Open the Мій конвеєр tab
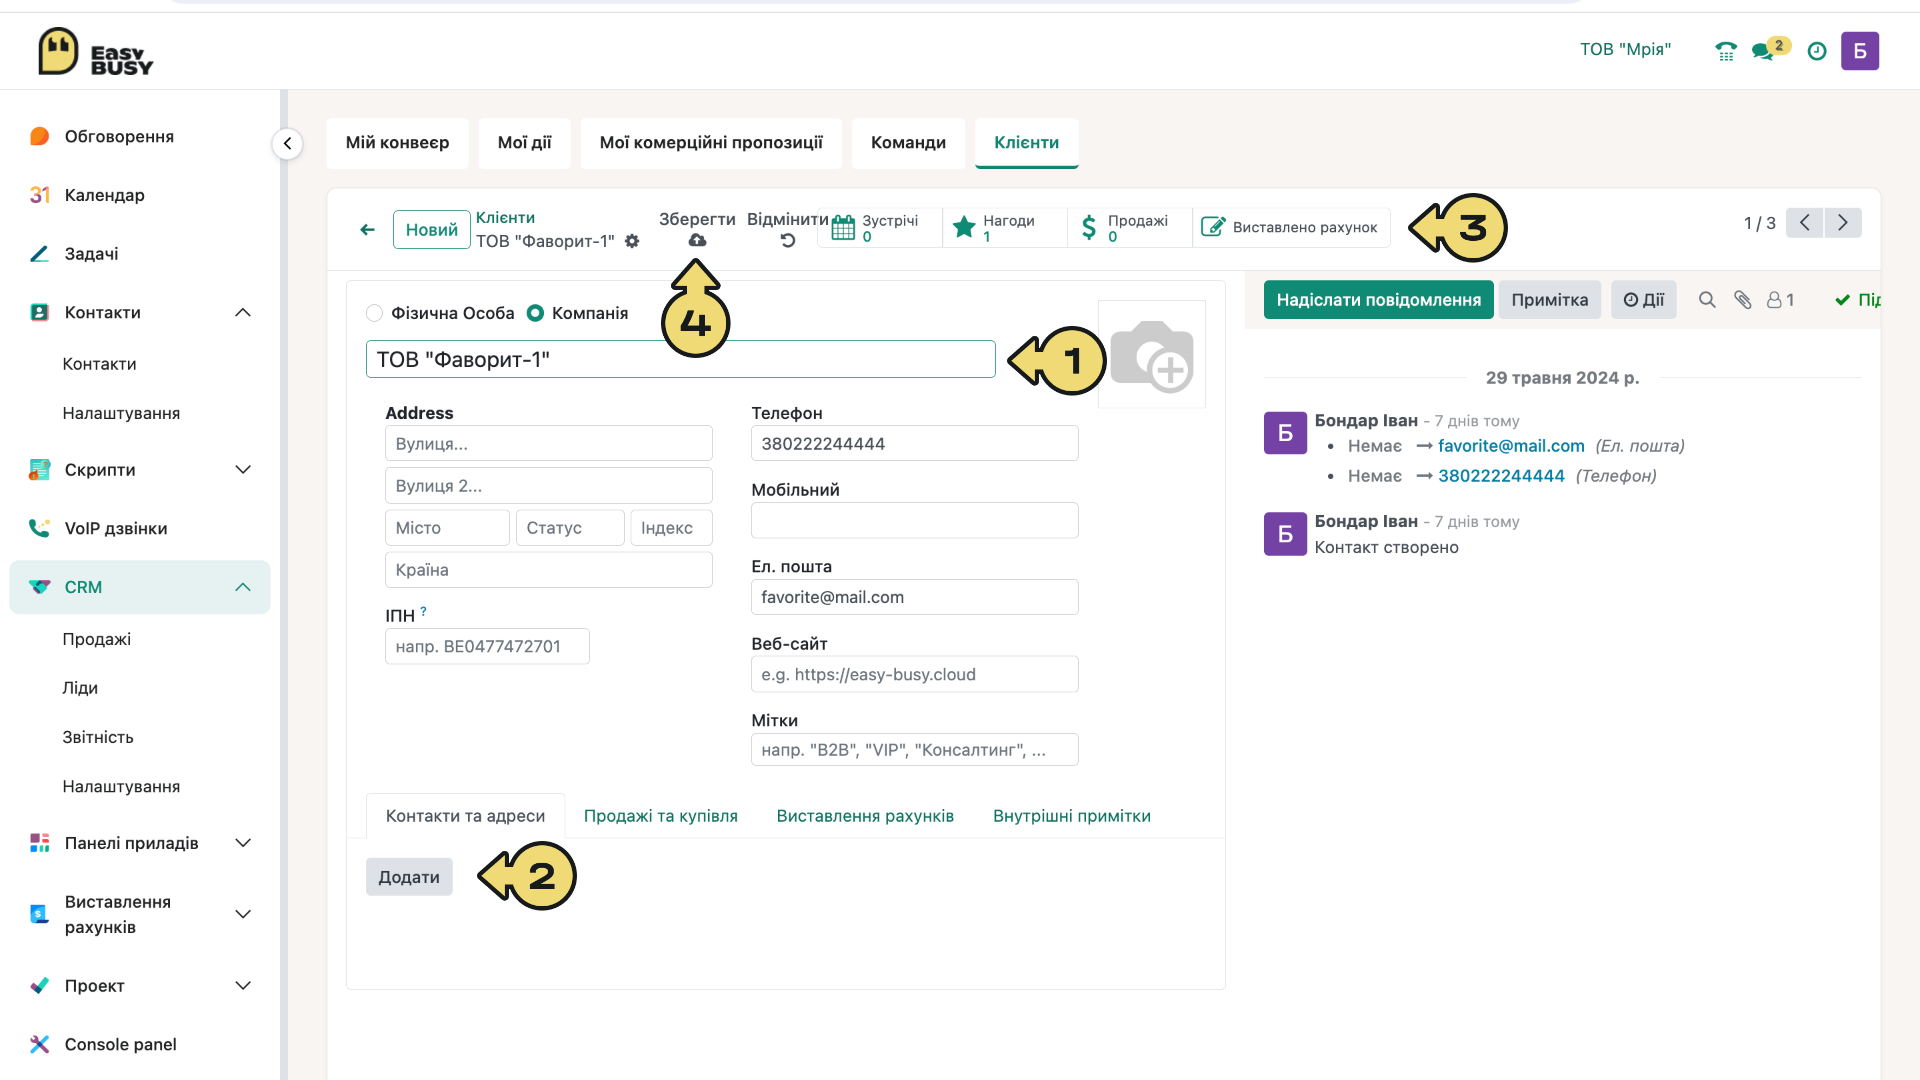1920x1080 pixels. pyautogui.click(x=397, y=143)
